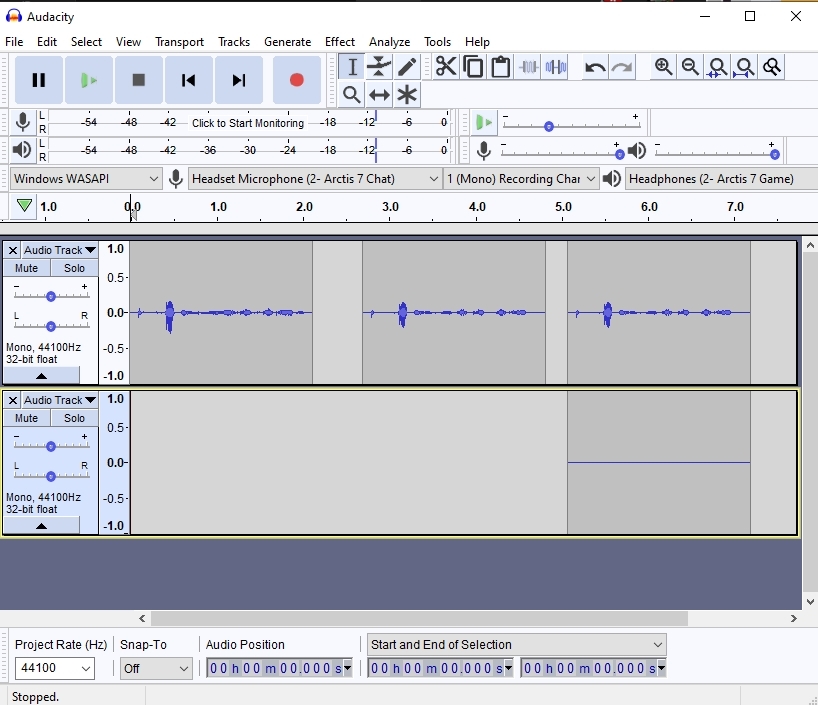The height and width of the screenshot is (705, 818).
Task: Close the second Audio Track with X
Action: tap(13, 400)
